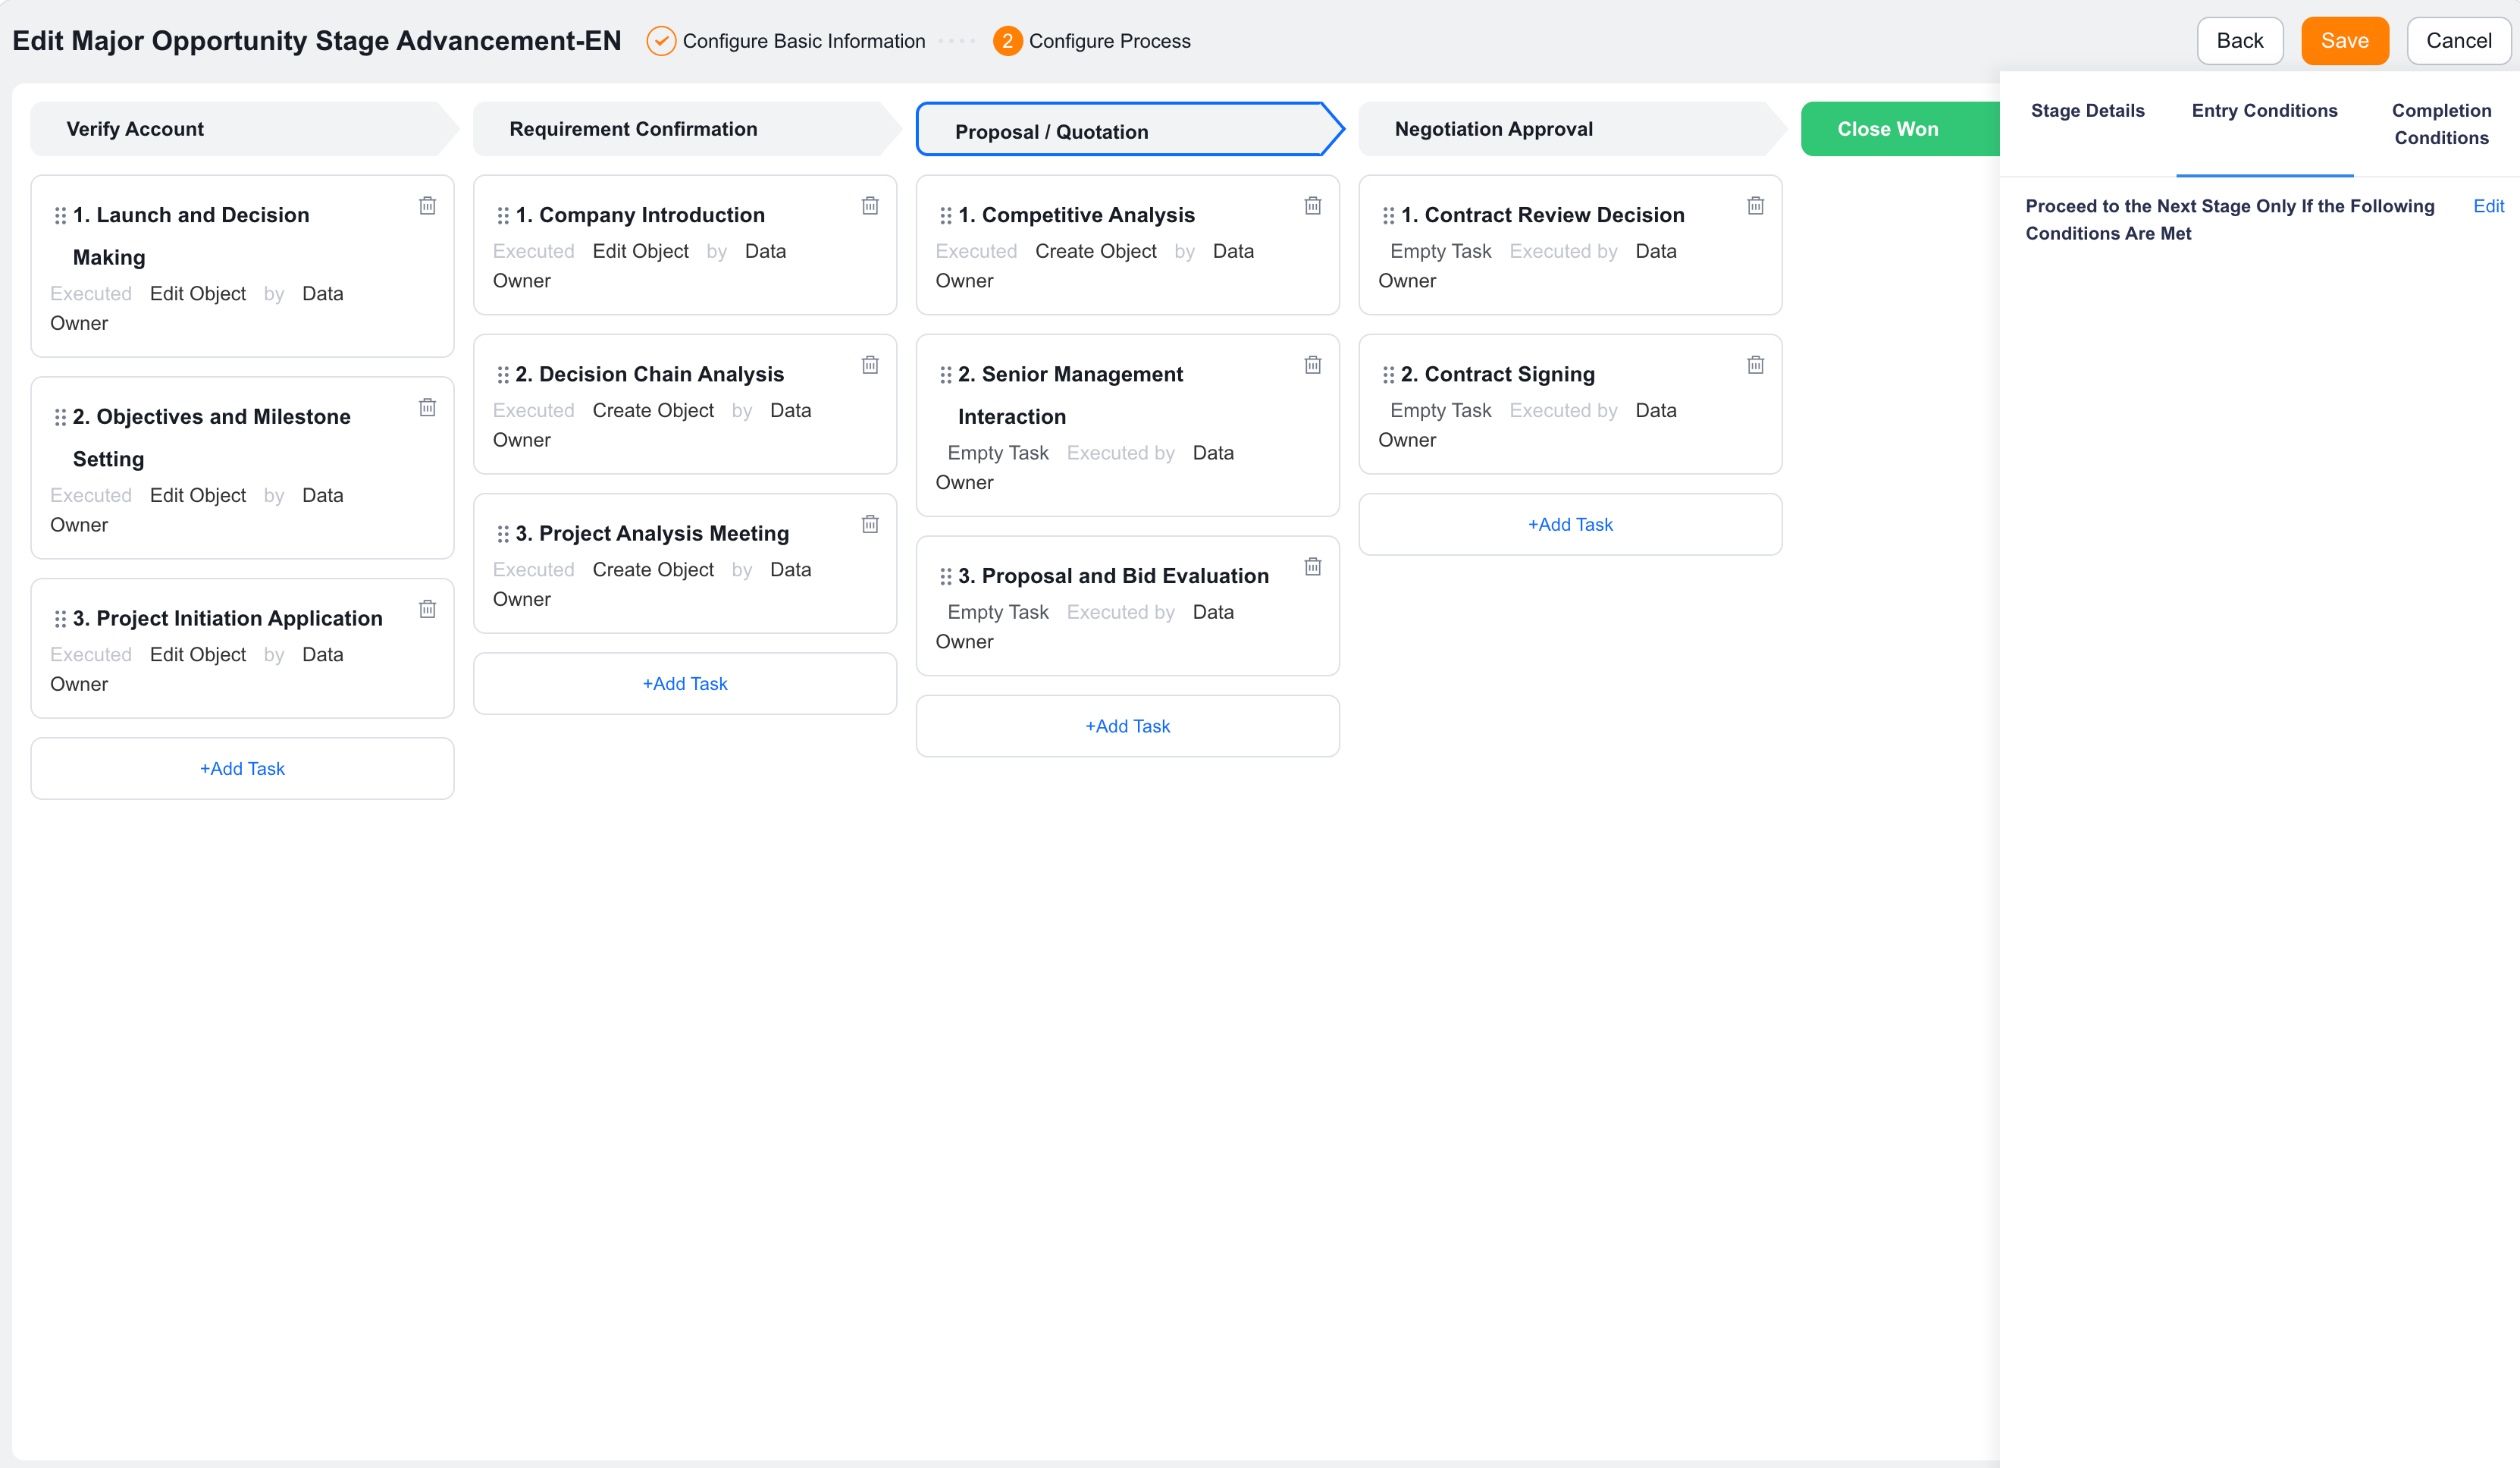Open the Stage Details tab
This screenshot has height=1468, width=2520.
[x=2087, y=111]
